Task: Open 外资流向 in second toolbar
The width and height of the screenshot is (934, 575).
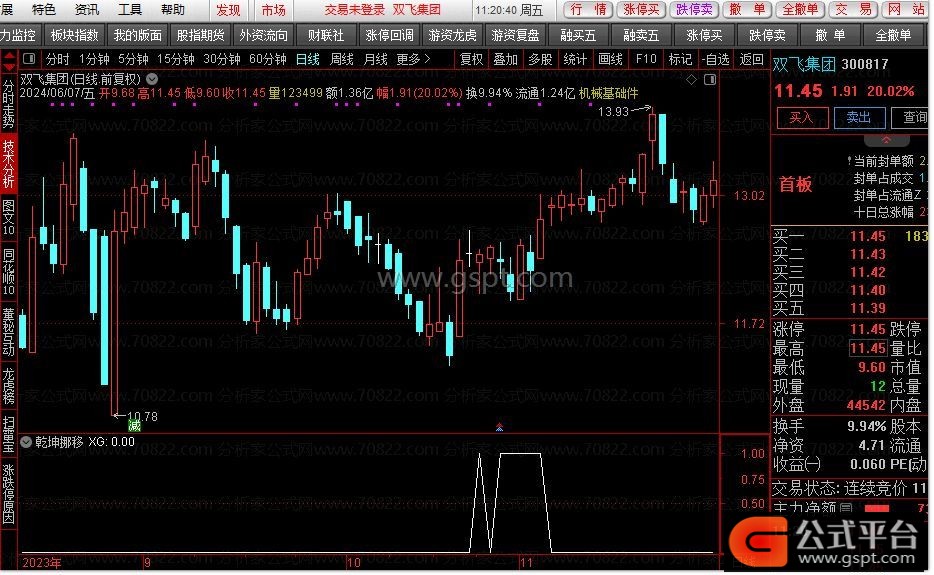Action: click(263, 36)
